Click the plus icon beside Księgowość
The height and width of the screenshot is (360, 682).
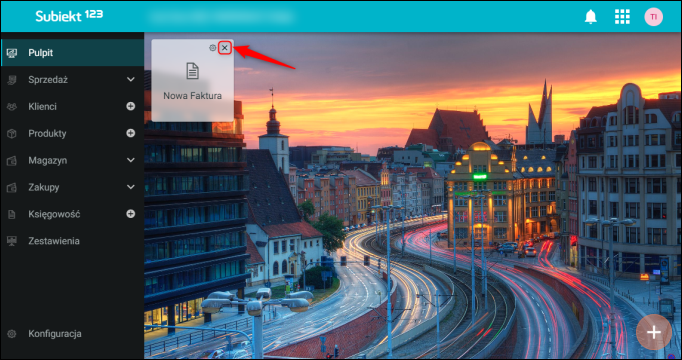pyautogui.click(x=130, y=214)
